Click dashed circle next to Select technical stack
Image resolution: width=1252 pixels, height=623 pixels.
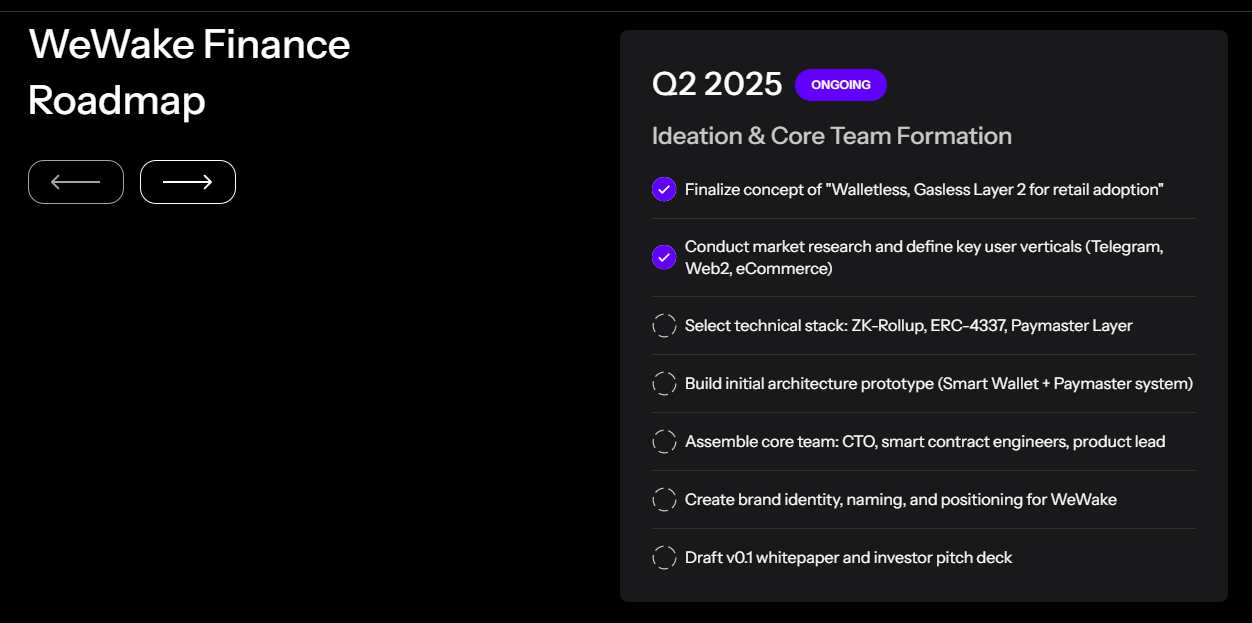[664, 325]
